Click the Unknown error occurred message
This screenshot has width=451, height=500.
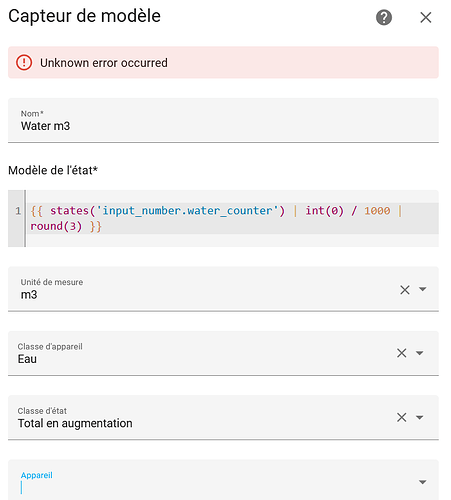coord(104,63)
